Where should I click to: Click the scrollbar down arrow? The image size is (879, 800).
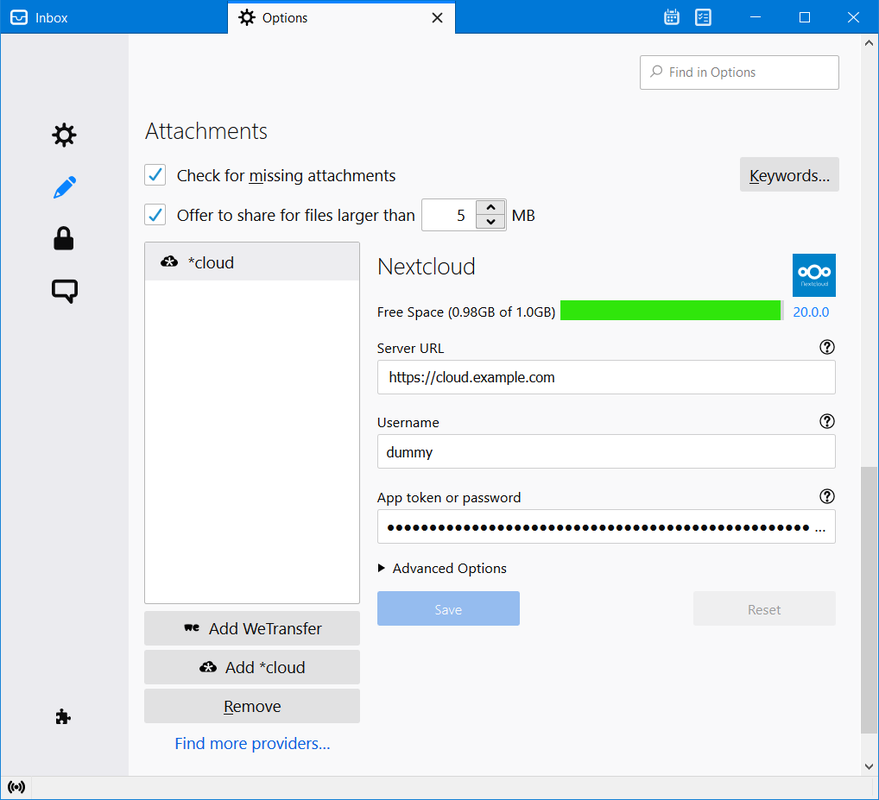point(869,766)
